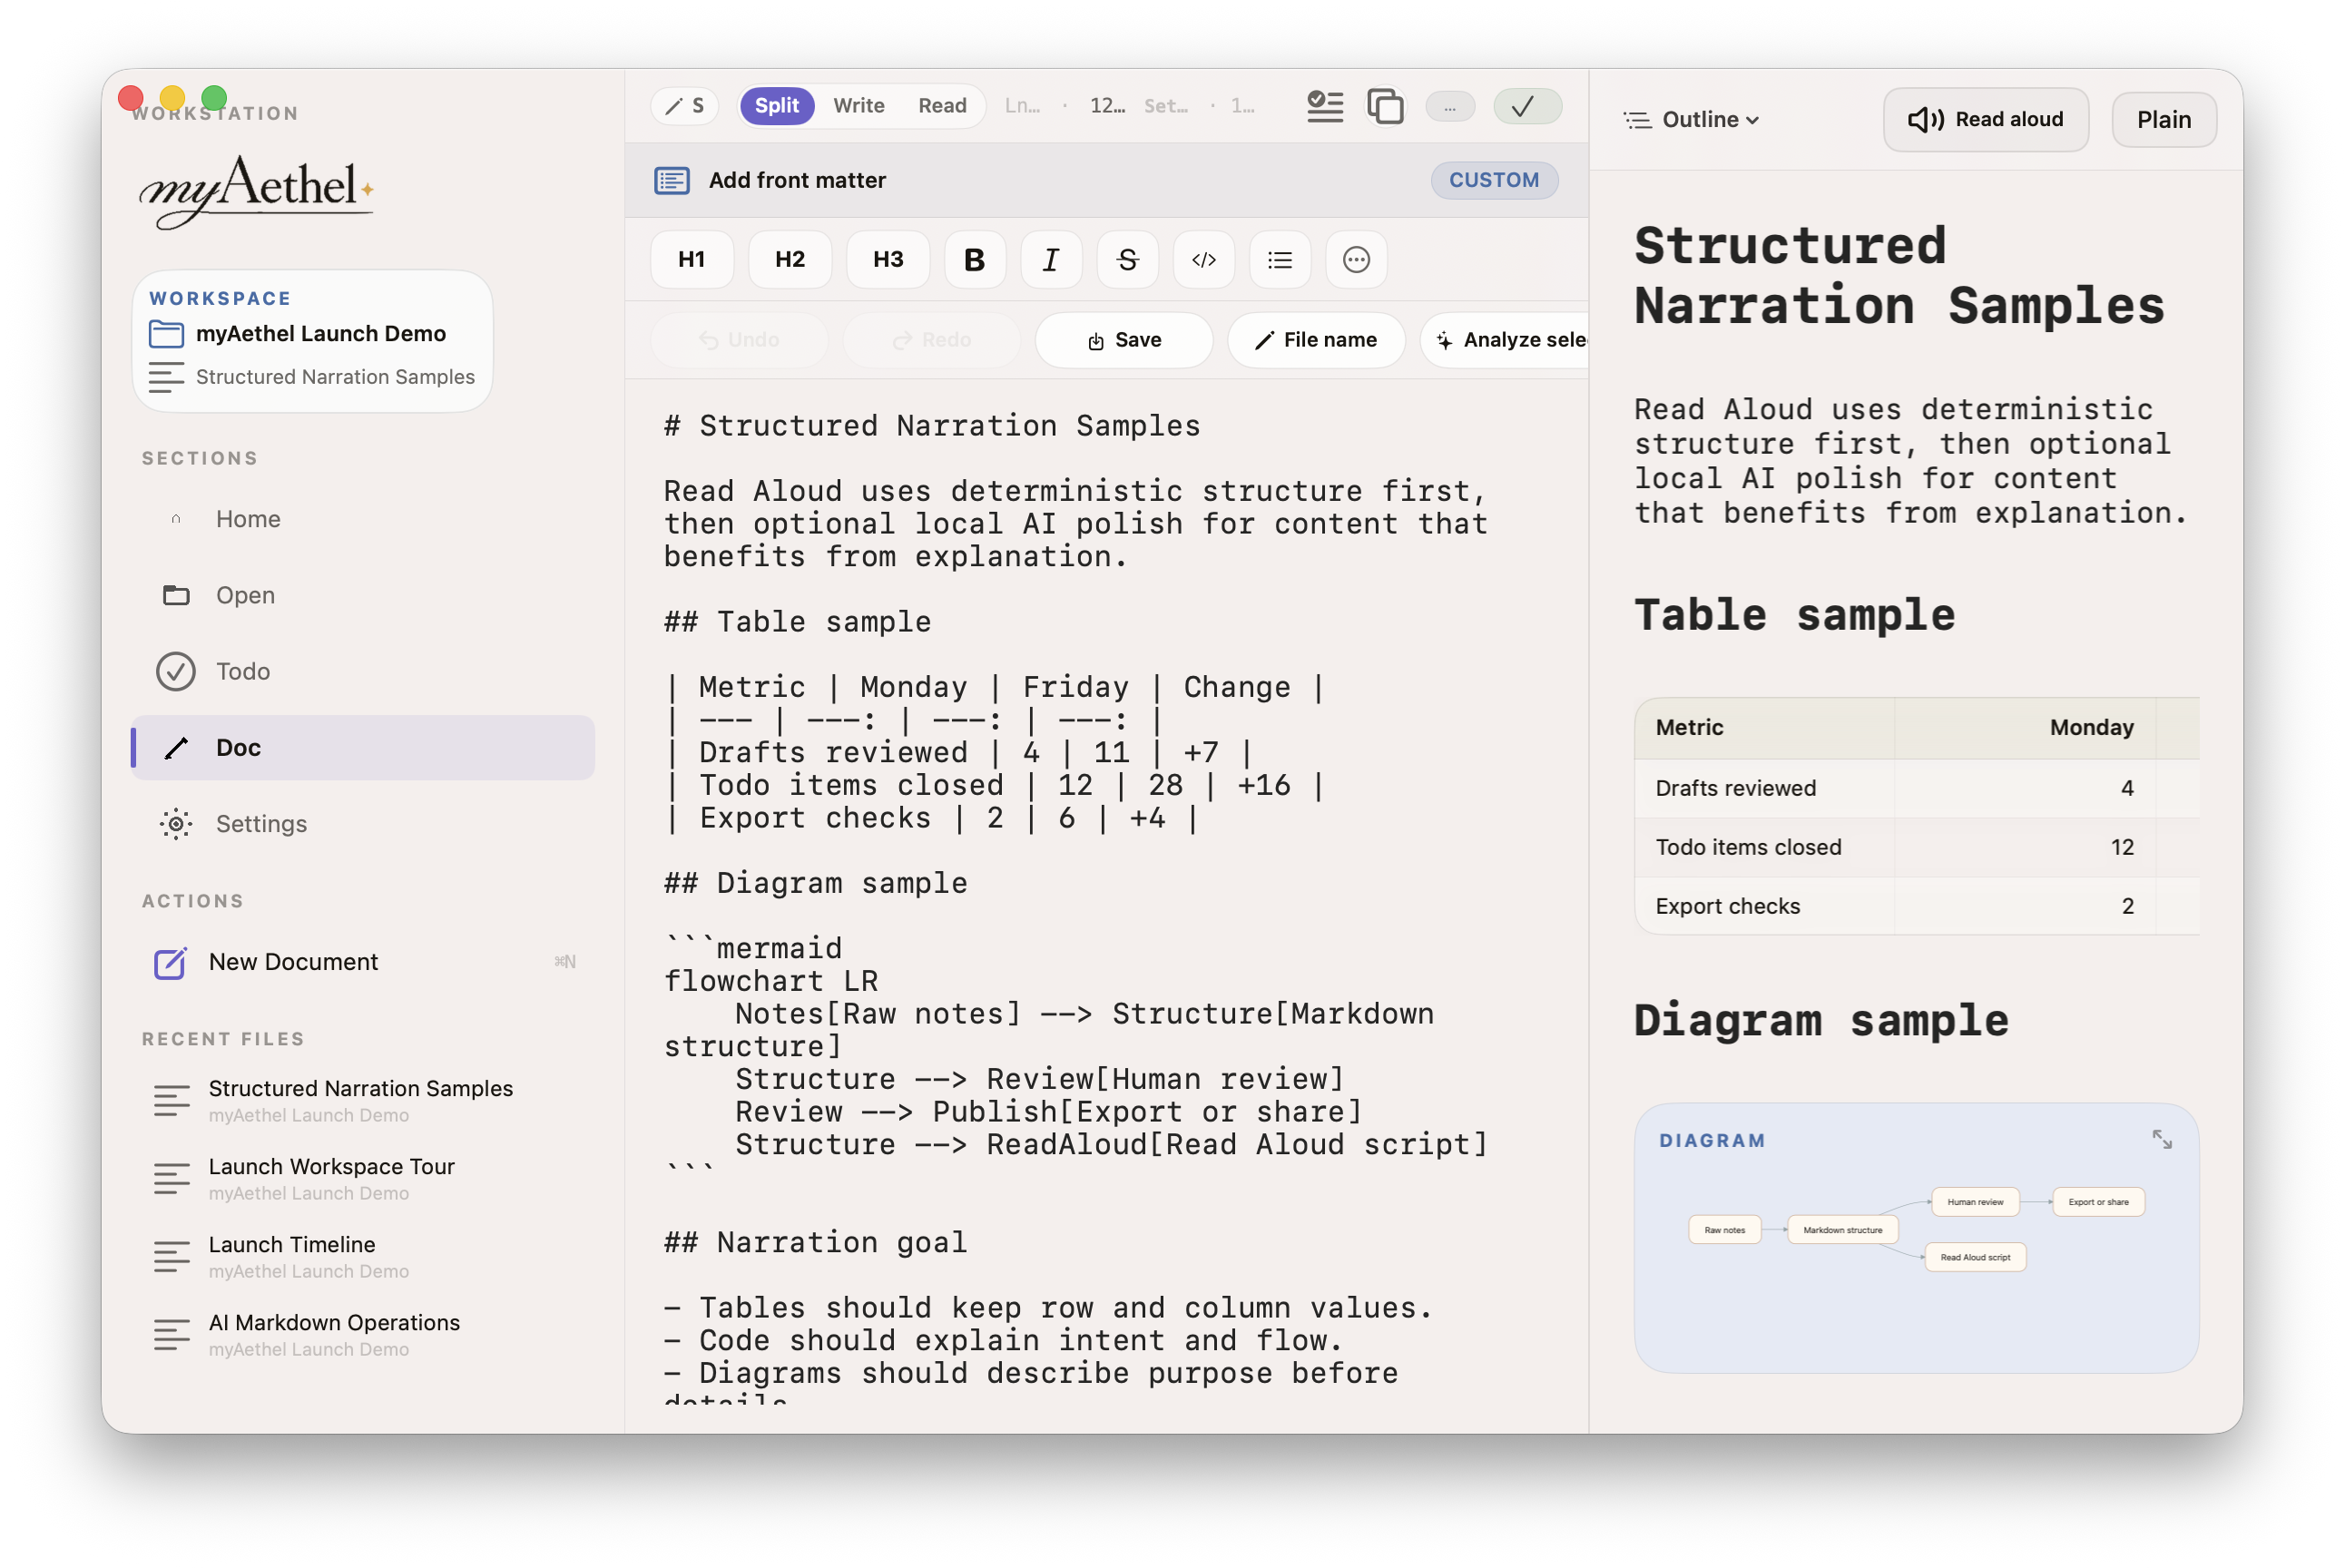This screenshot has height=1568, width=2345.
Task: Click the green window zoom button
Action: coord(214,97)
